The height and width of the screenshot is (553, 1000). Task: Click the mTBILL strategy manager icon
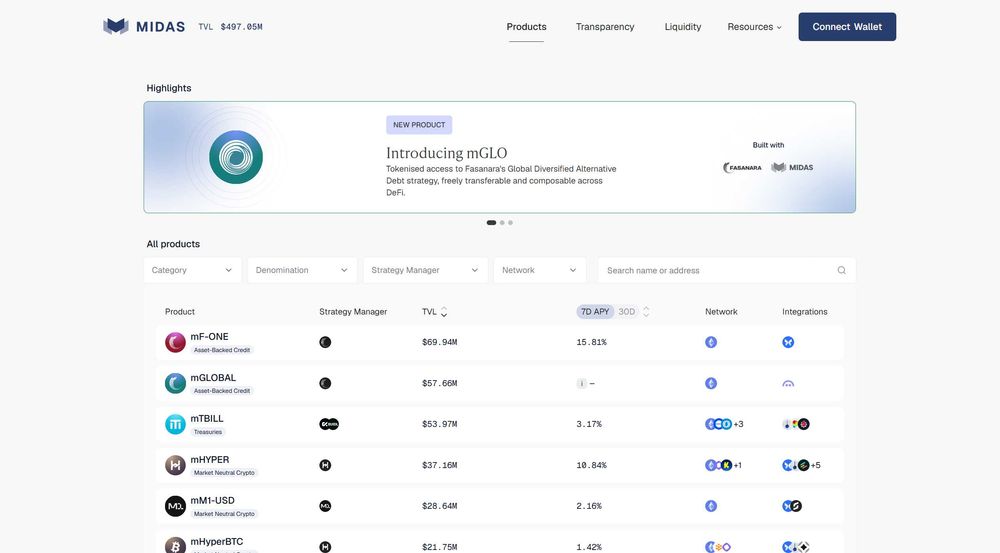click(329, 424)
